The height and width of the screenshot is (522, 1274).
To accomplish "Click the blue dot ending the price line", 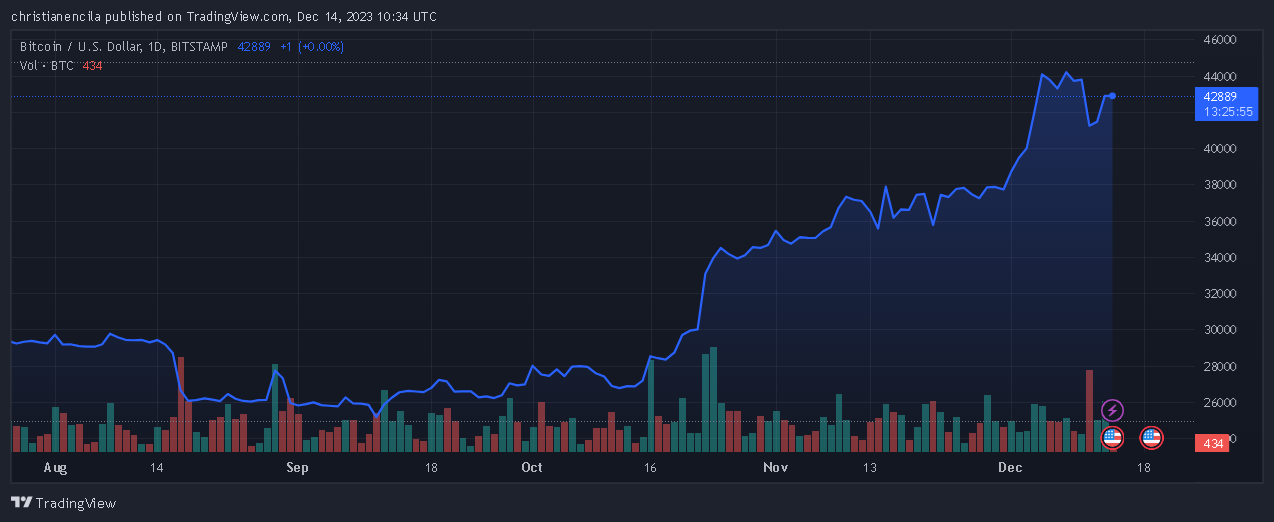I will [x=1113, y=96].
